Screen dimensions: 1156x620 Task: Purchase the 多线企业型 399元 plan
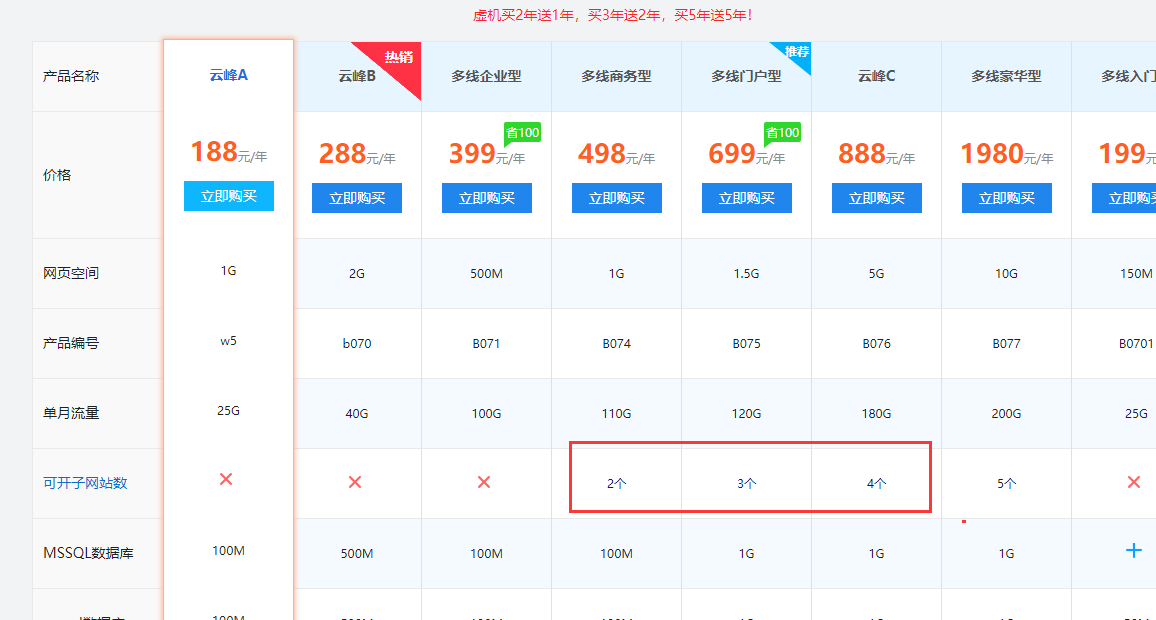[486, 198]
